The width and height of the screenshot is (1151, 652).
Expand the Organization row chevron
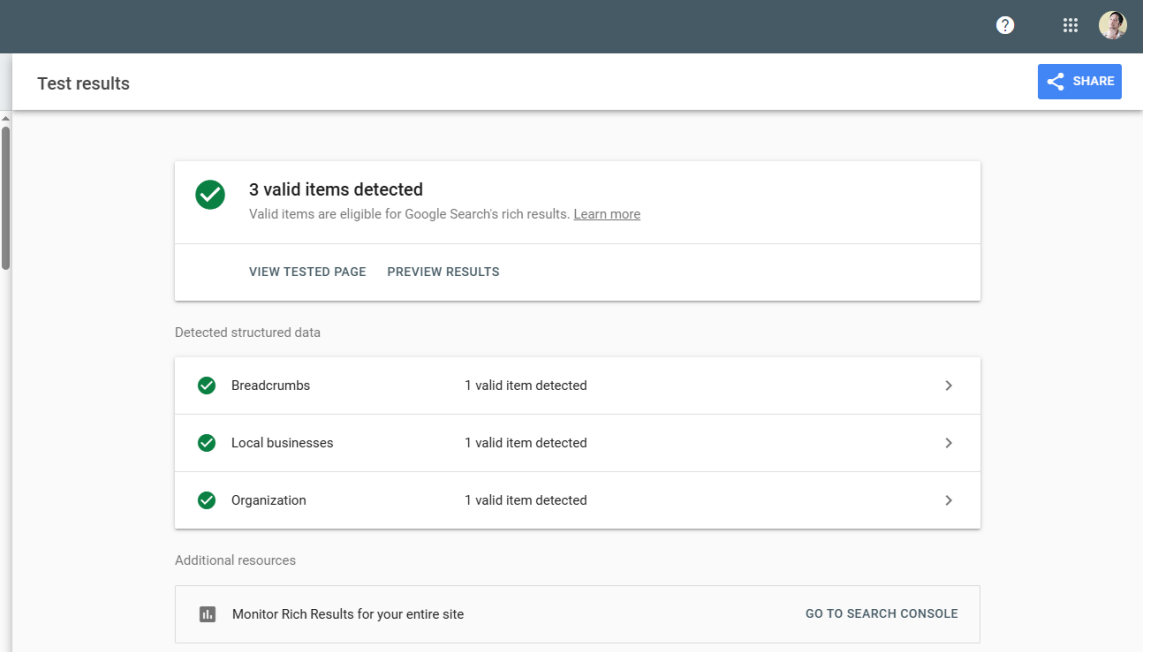(948, 500)
